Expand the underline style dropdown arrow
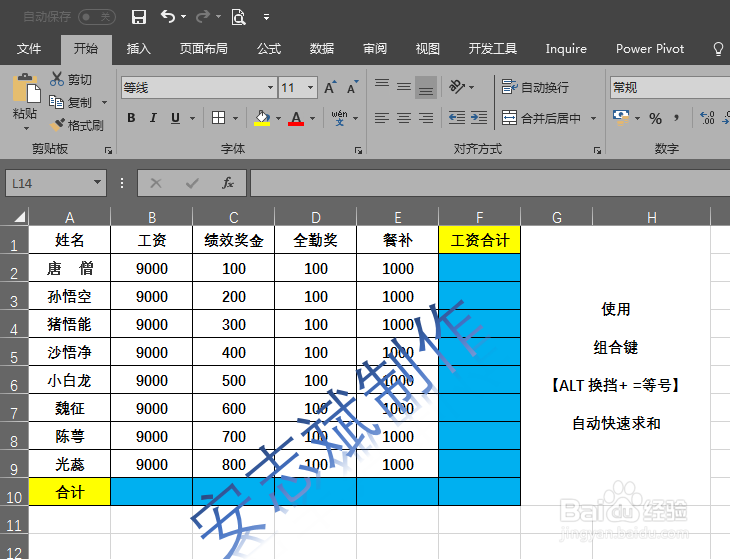The image size is (730, 559). pyautogui.click(x=192, y=118)
